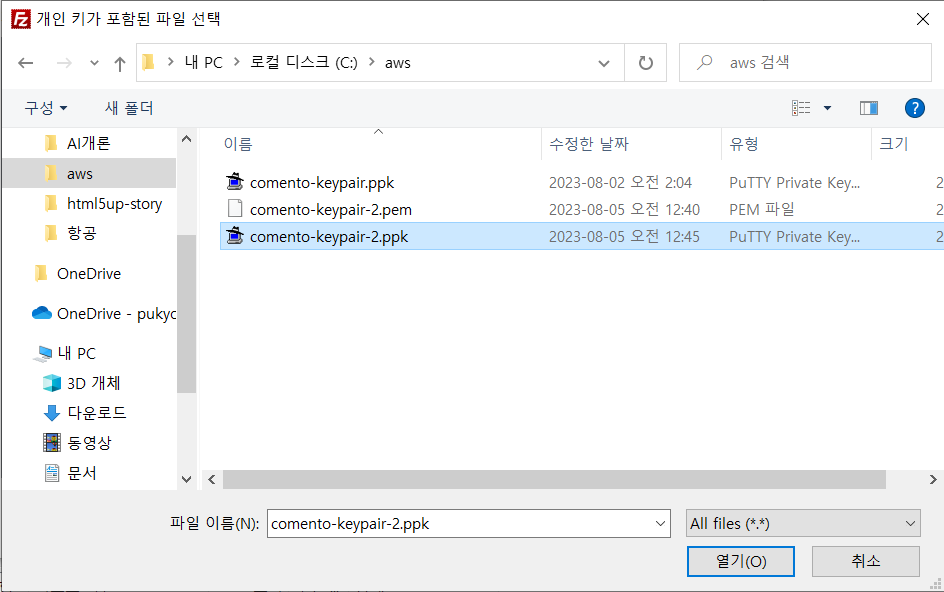Image resolution: width=944 pixels, height=592 pixels.
Task: Go back with the left arrow button
Action: click(25, 63)
